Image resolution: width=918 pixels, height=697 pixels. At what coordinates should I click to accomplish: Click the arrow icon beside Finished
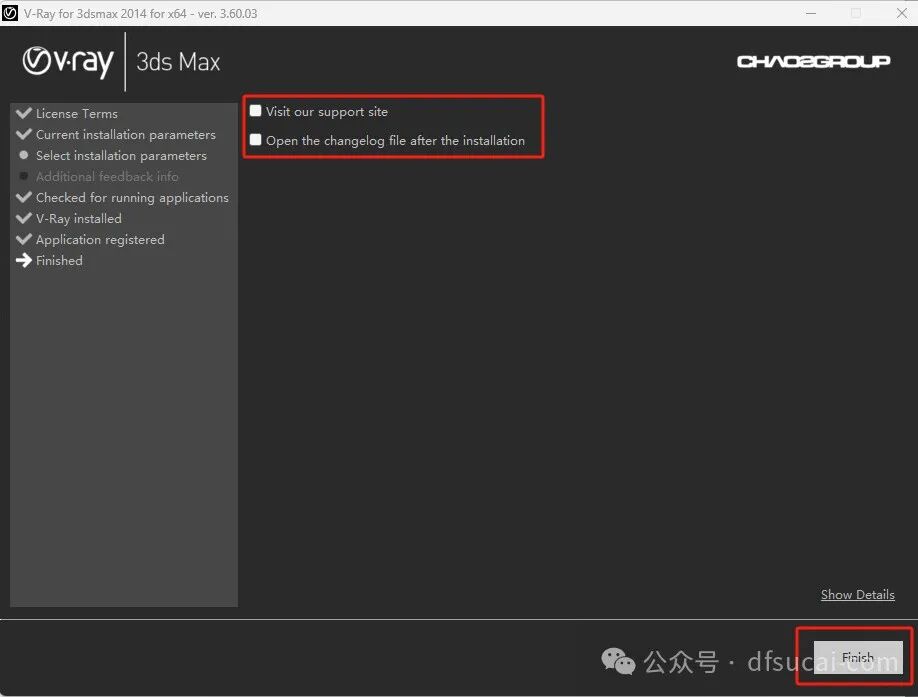click(24, 260)
